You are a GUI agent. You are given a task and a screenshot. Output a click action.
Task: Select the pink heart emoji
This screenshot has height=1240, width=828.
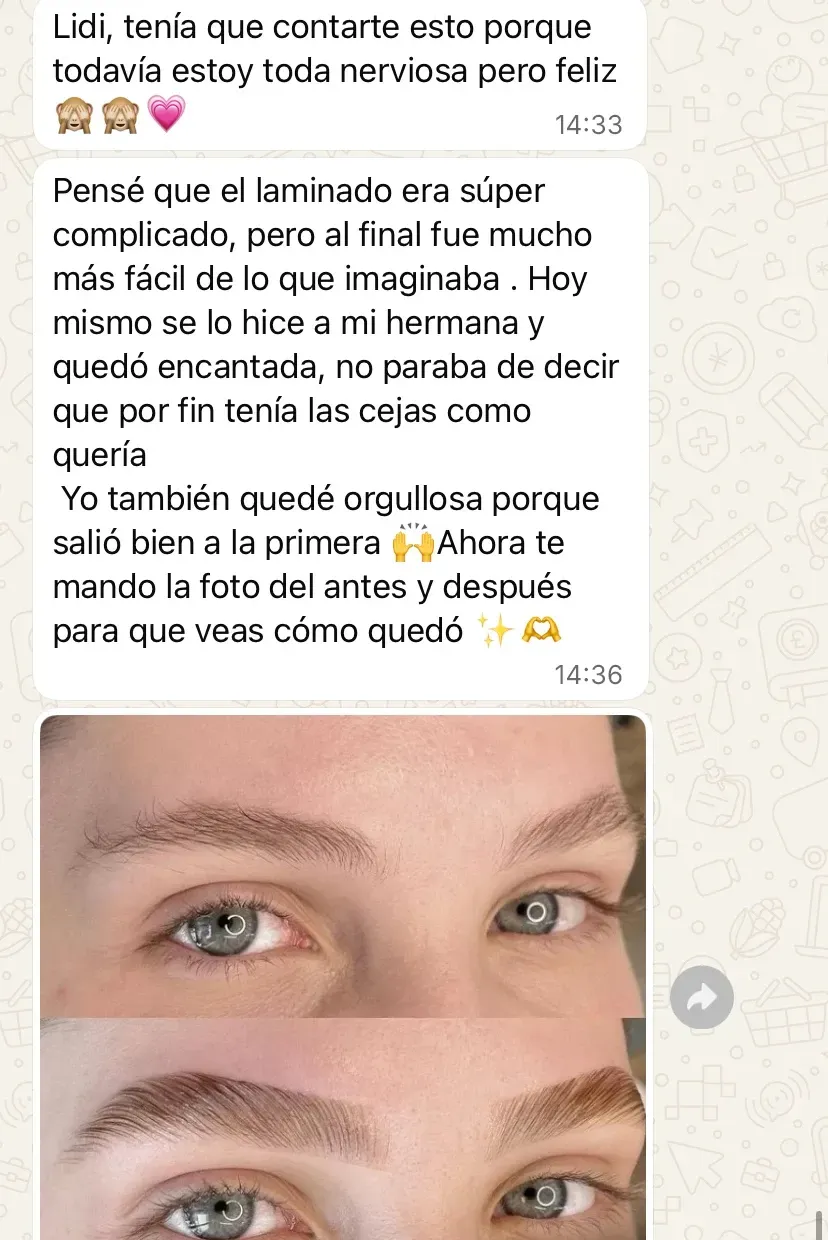pyautogui.click(x=166, y=115)
